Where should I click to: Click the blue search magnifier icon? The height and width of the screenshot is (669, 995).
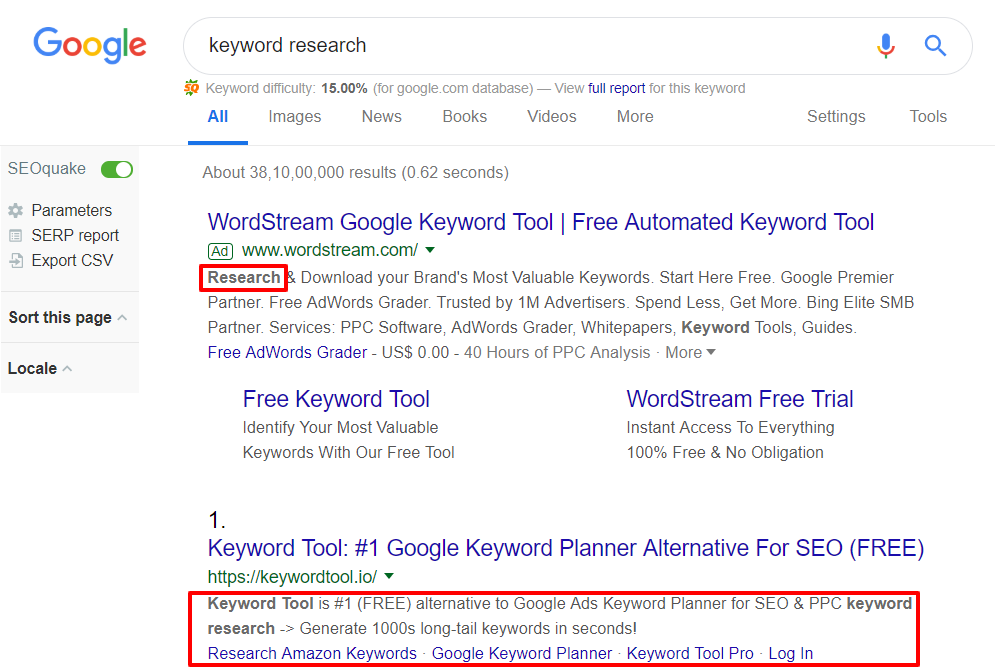click(x=935, y=46)
